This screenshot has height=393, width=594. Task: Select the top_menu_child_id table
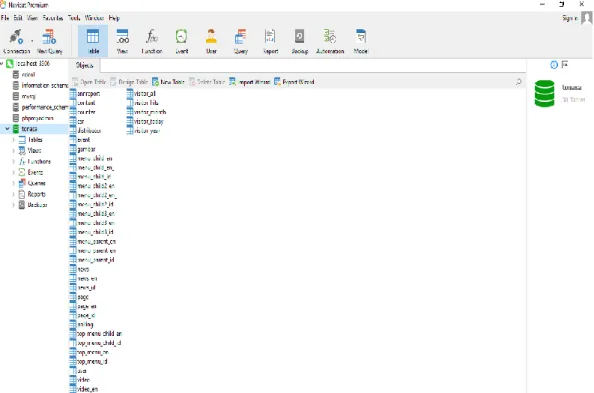pyautogui.click(x=96, y=343)
